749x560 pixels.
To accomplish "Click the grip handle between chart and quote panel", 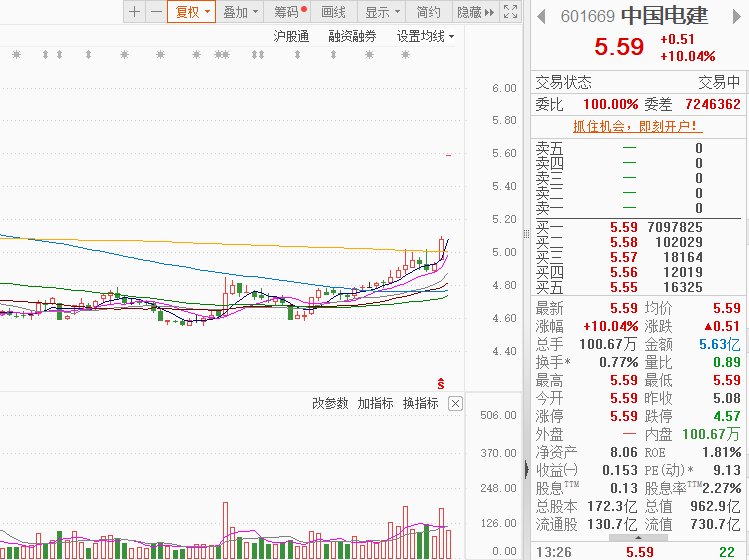I will [526, 234].
